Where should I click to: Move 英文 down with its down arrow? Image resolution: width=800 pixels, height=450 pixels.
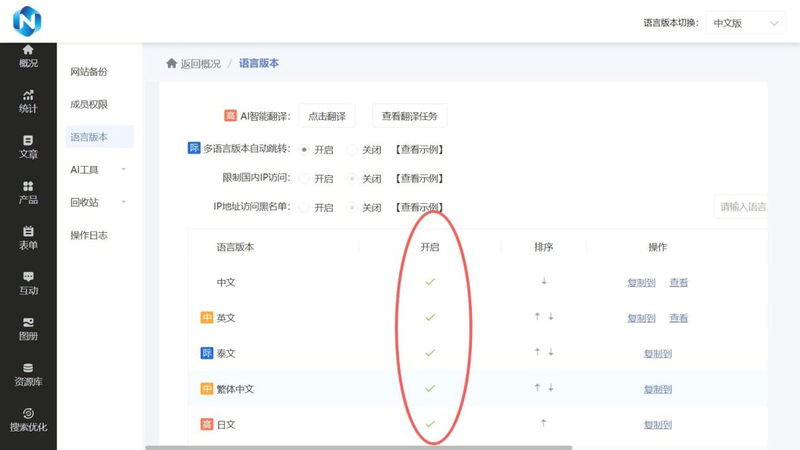click(551, 317)
